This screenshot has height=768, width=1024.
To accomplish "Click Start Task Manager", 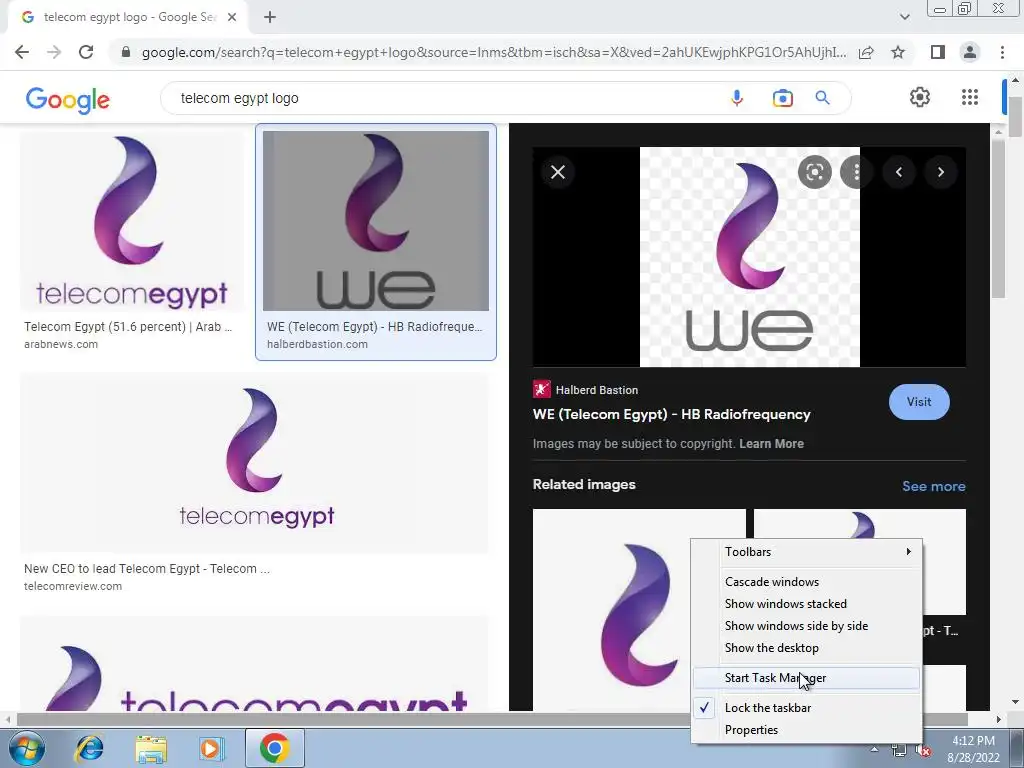I will 807,678.
